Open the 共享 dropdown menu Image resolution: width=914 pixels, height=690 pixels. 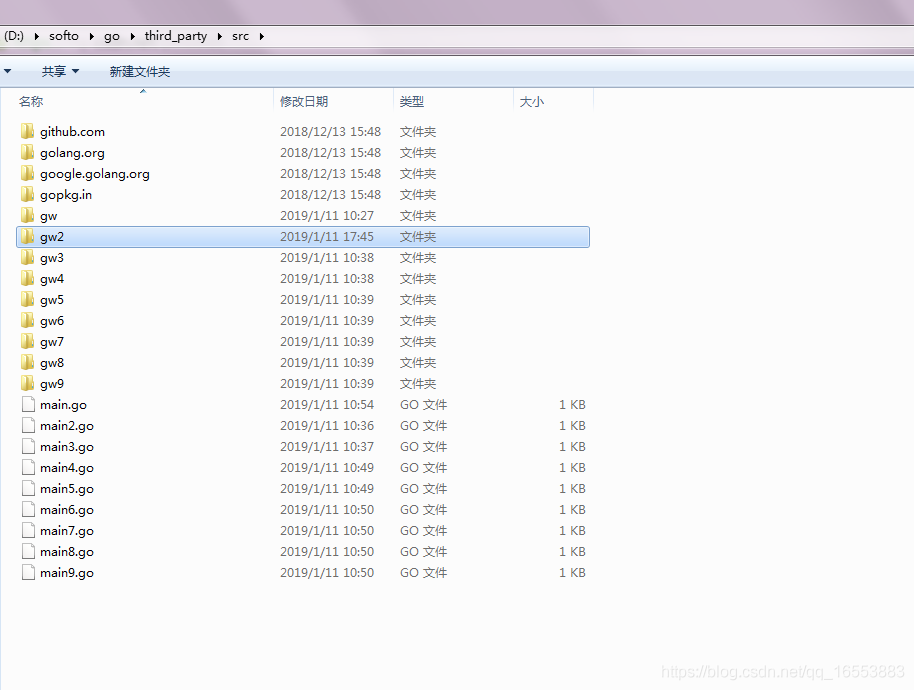60,71
